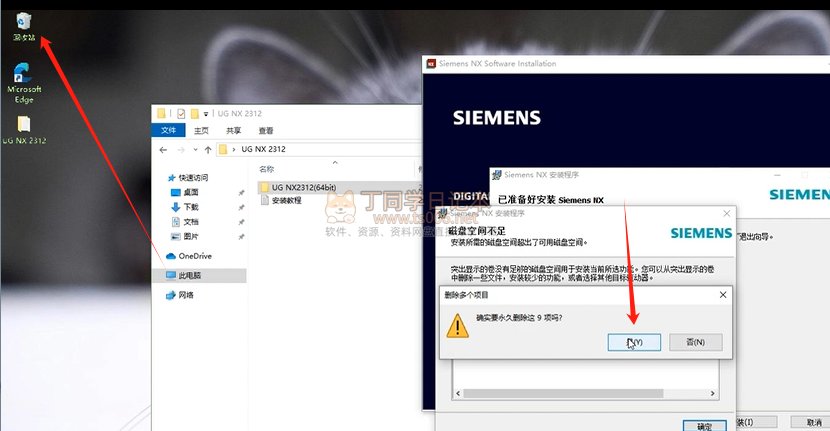Sort files by the 名称 column header
This screenshot has height=431, width=830.
click(267, 169)
